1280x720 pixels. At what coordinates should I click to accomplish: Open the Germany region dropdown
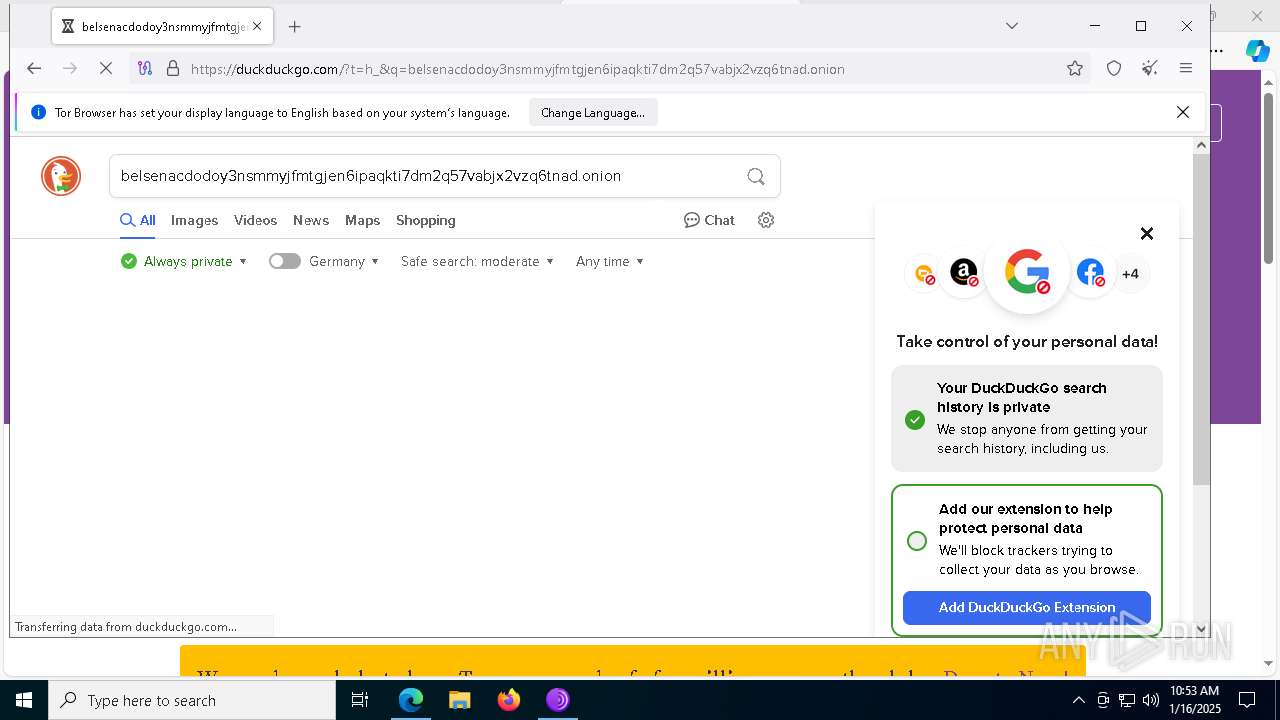click(x=344, y=261)
